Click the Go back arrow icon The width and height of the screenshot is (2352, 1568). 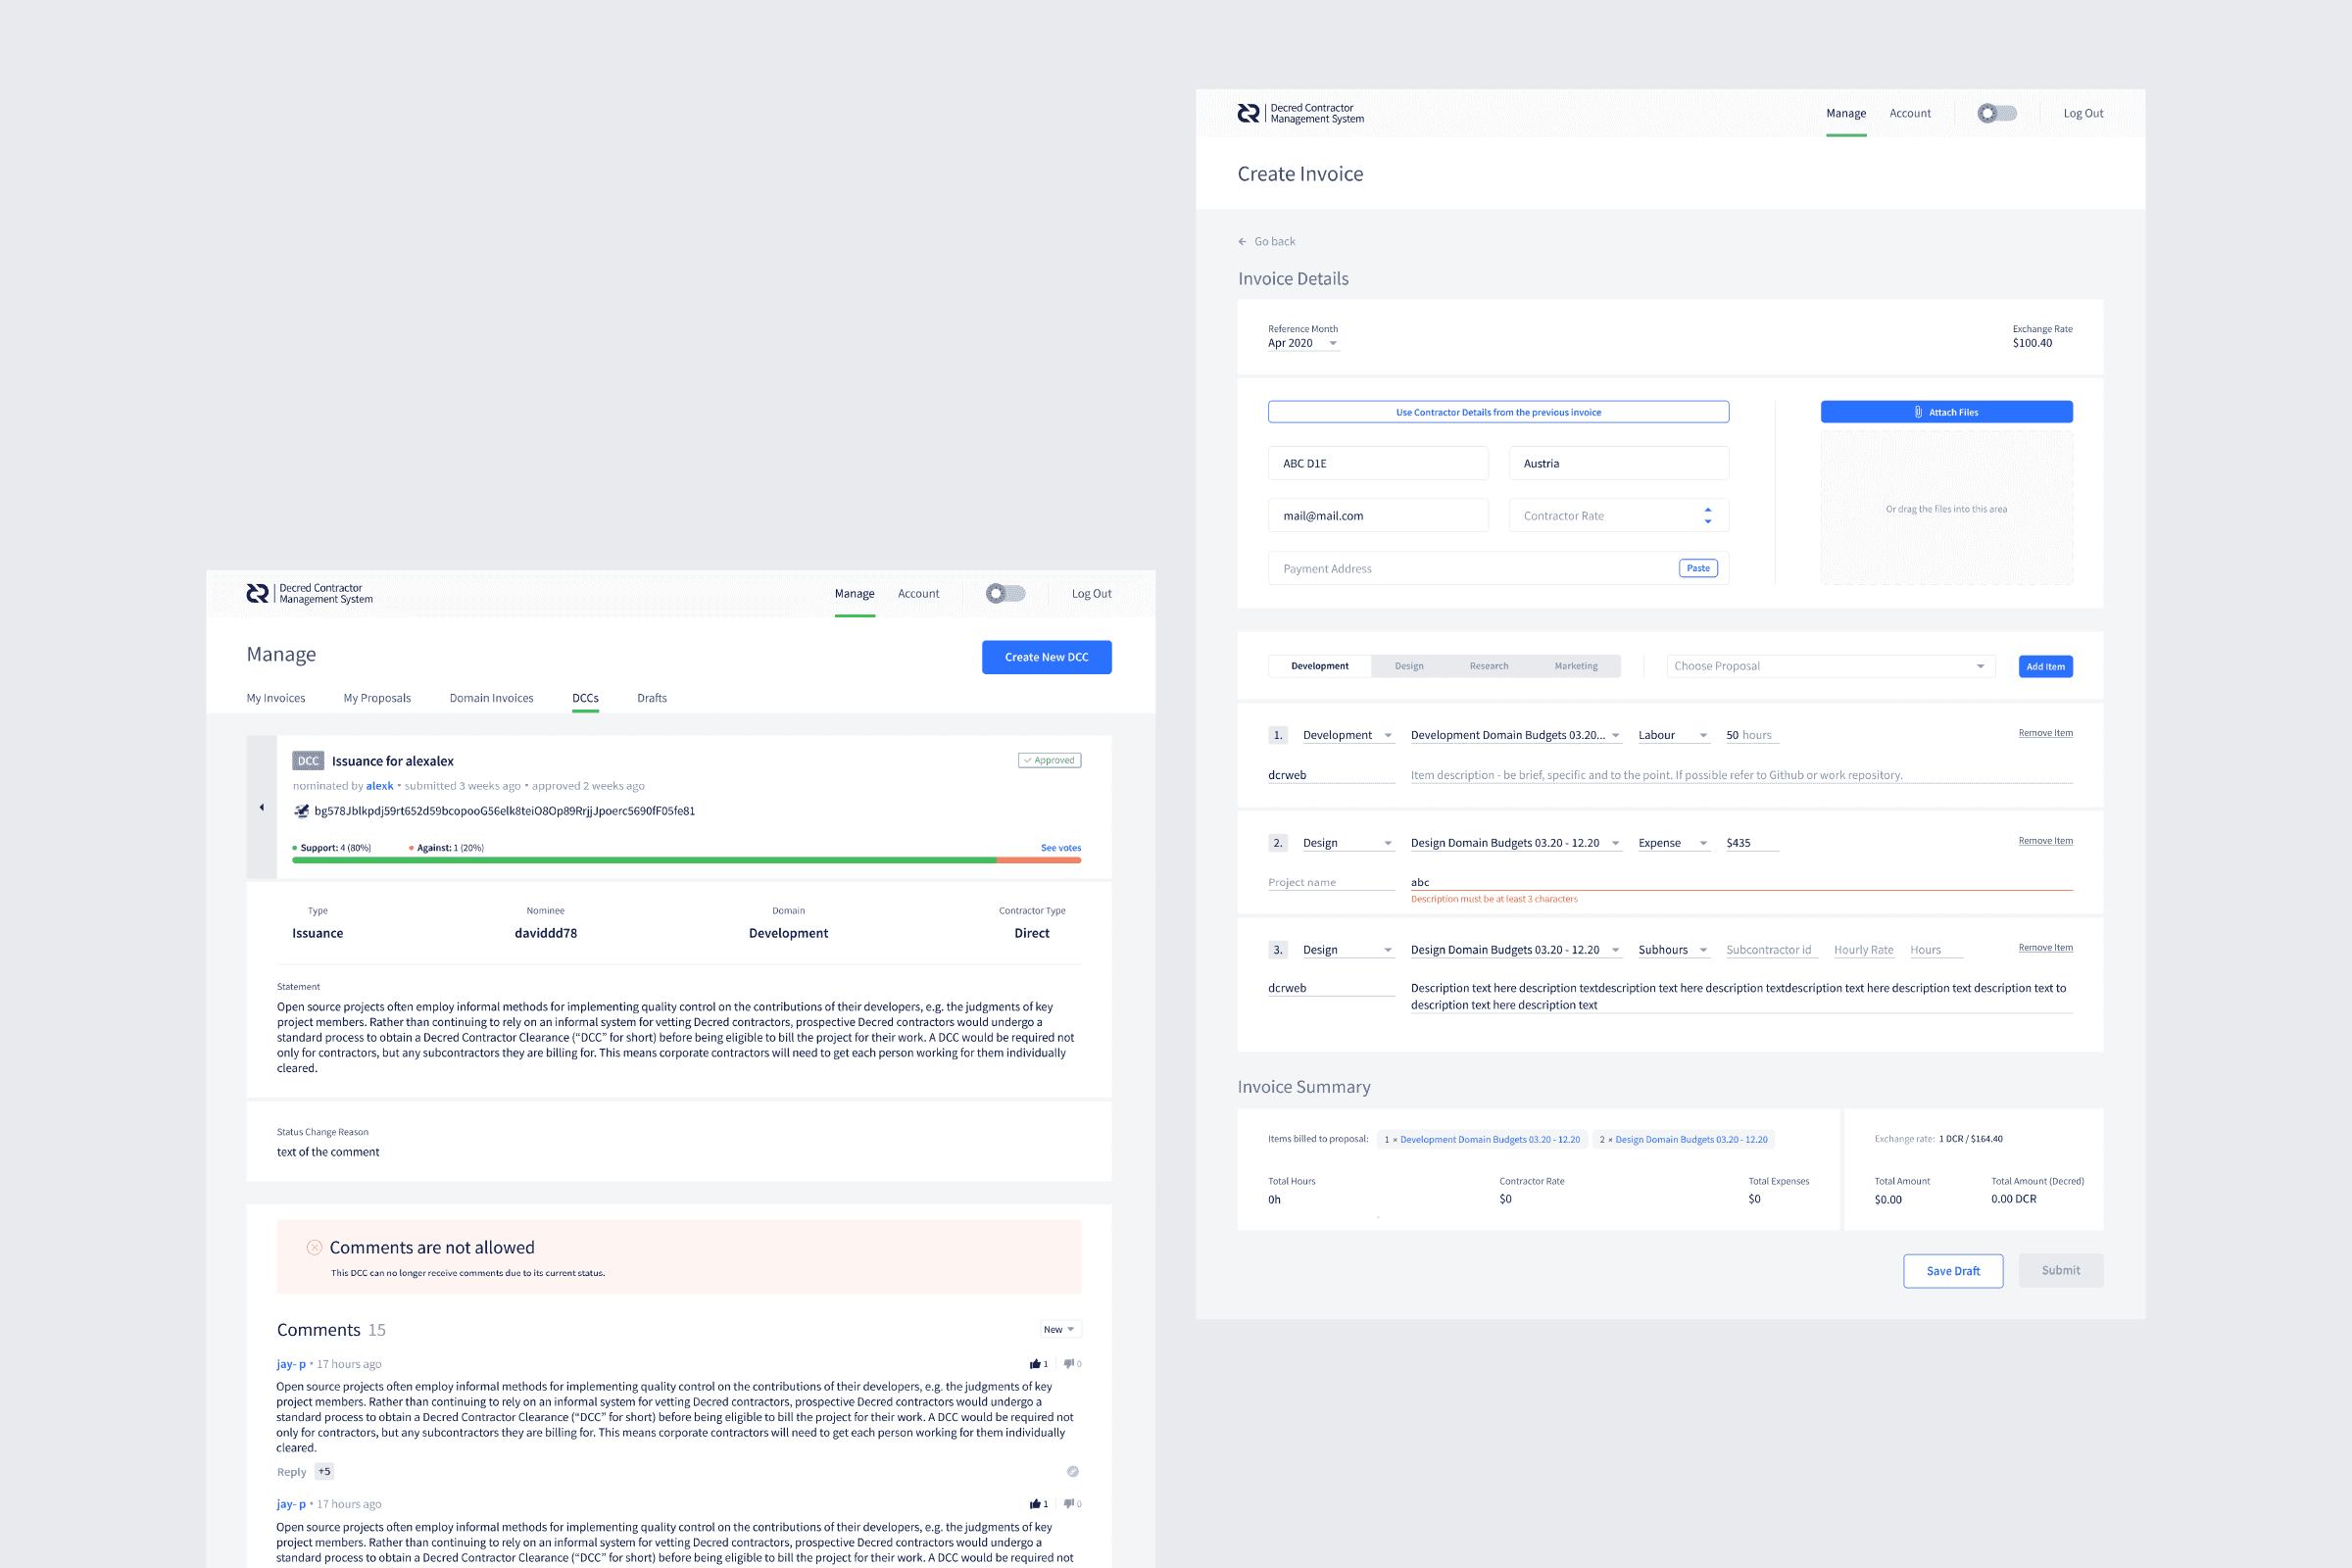(x=1242, y=242)
